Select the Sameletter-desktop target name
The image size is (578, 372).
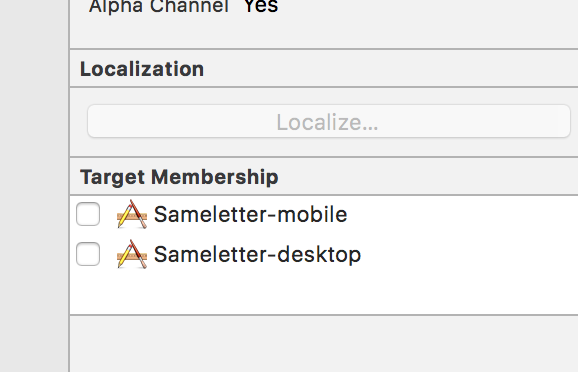tap(257, 254)
